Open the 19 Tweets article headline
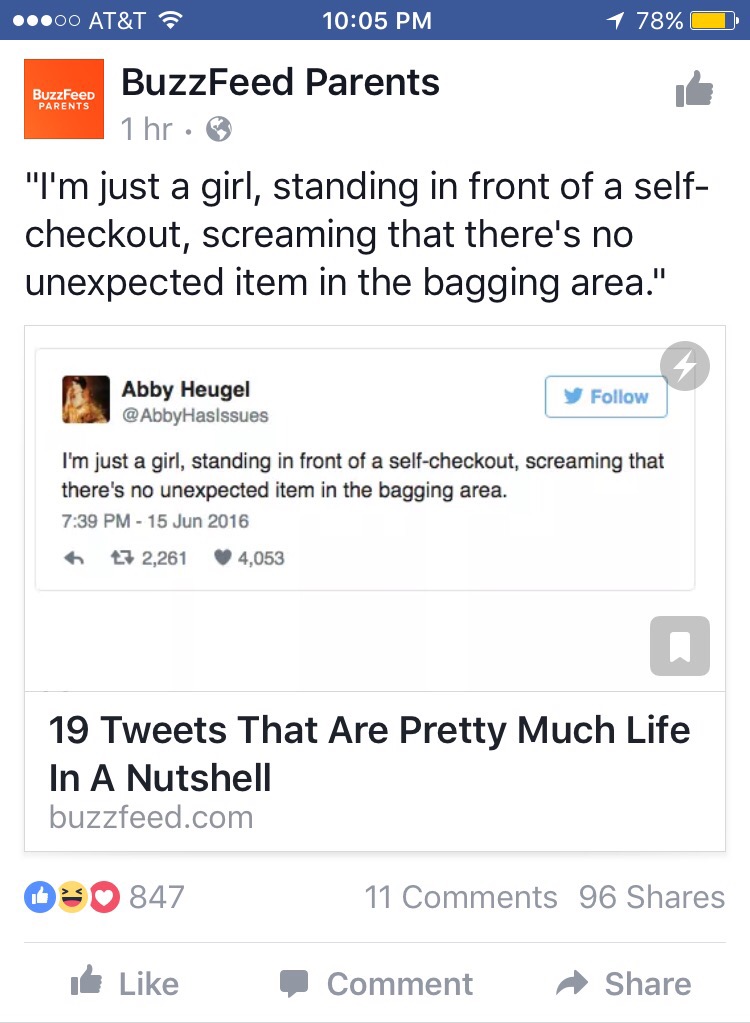This screenshot has width=750, height=1023. pos(369,753)
